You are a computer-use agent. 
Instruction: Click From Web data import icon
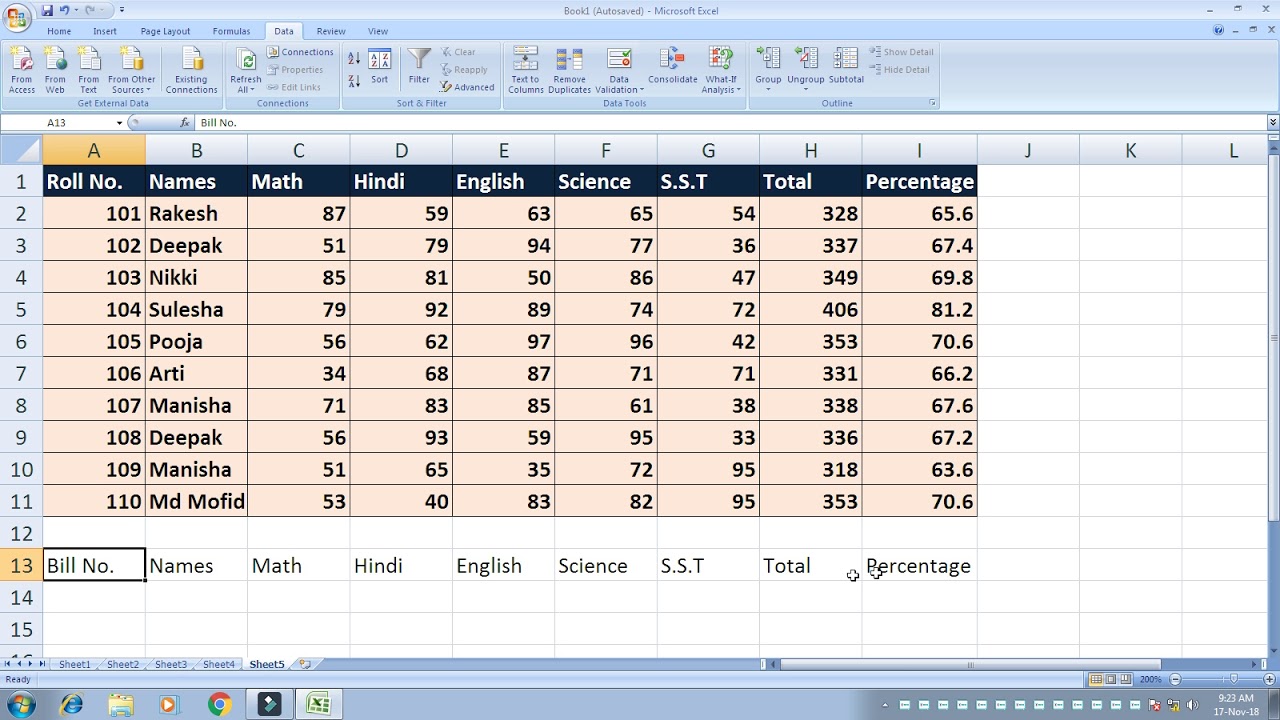[55, 70]
